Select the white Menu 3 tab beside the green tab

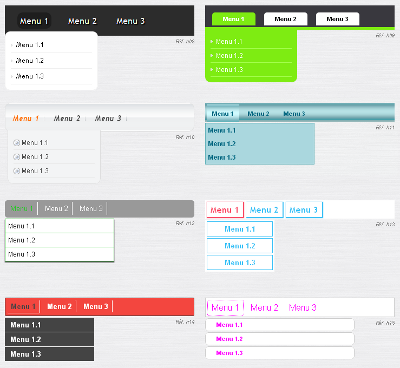pos(337,19)
